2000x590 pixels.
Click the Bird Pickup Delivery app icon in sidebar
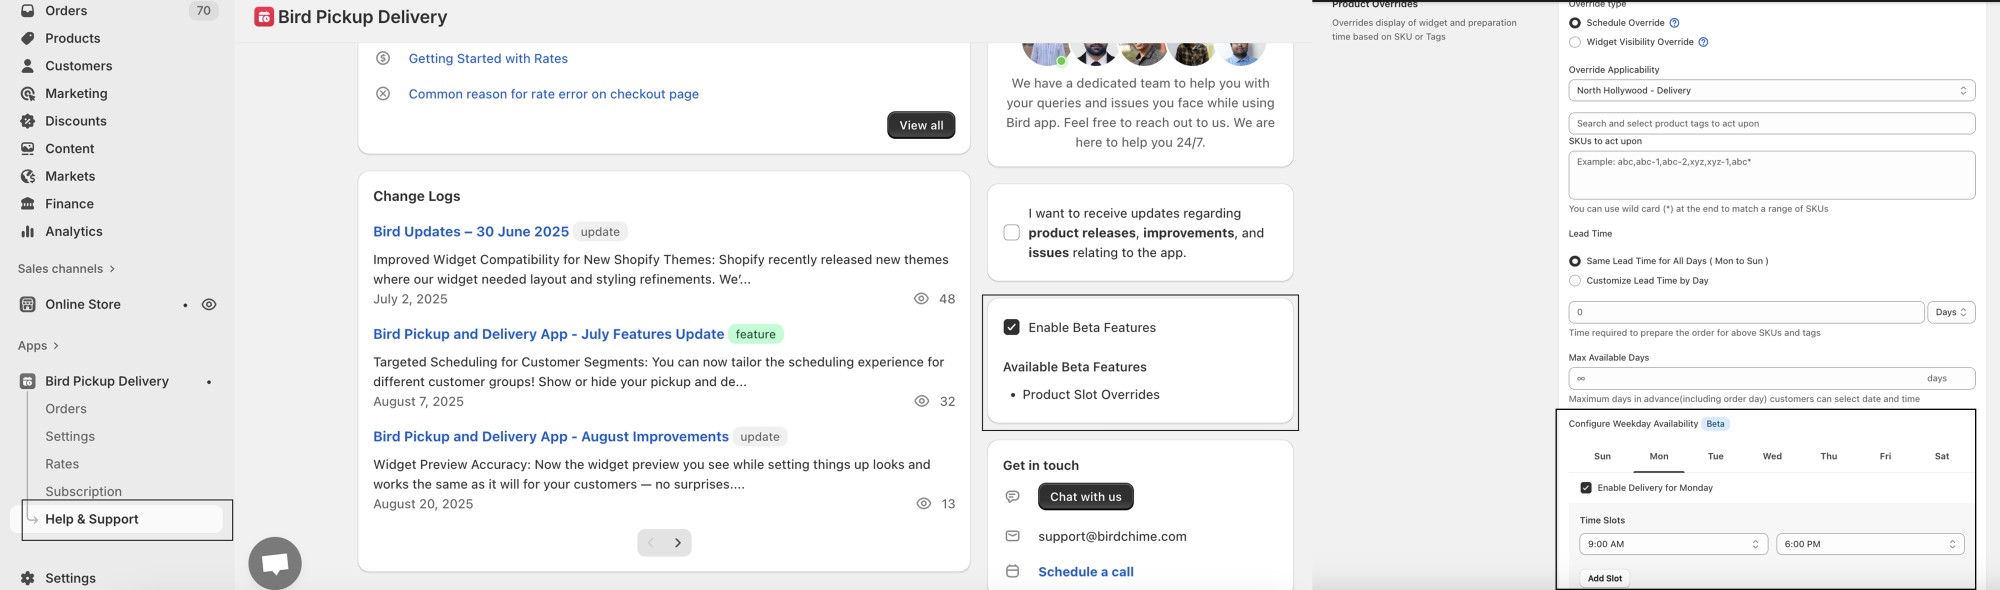pyautogui.click(x=28, y=381)
